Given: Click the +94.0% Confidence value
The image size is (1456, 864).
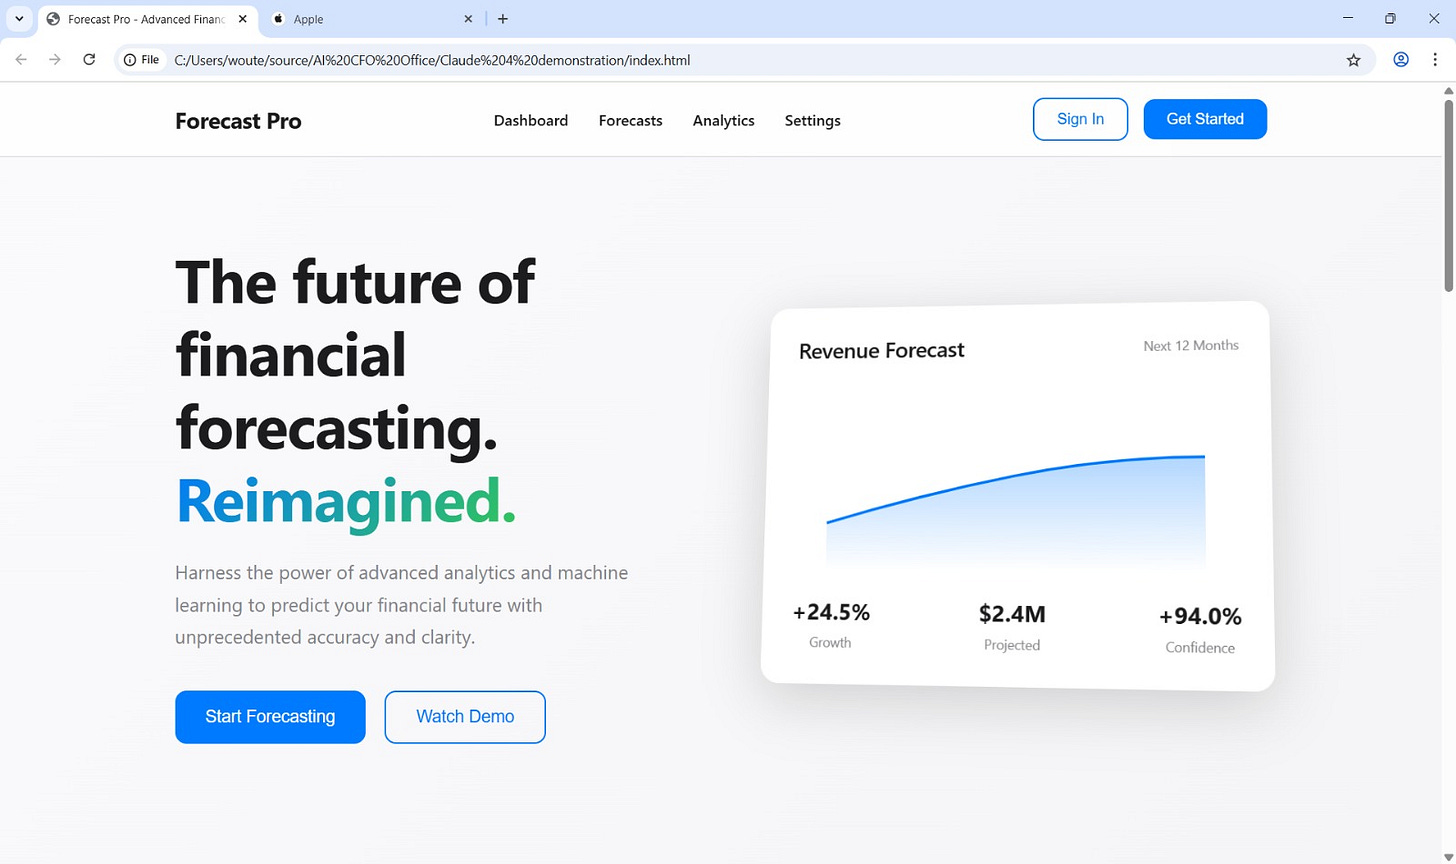Looking at the screenshot, I should point(1200,616).
